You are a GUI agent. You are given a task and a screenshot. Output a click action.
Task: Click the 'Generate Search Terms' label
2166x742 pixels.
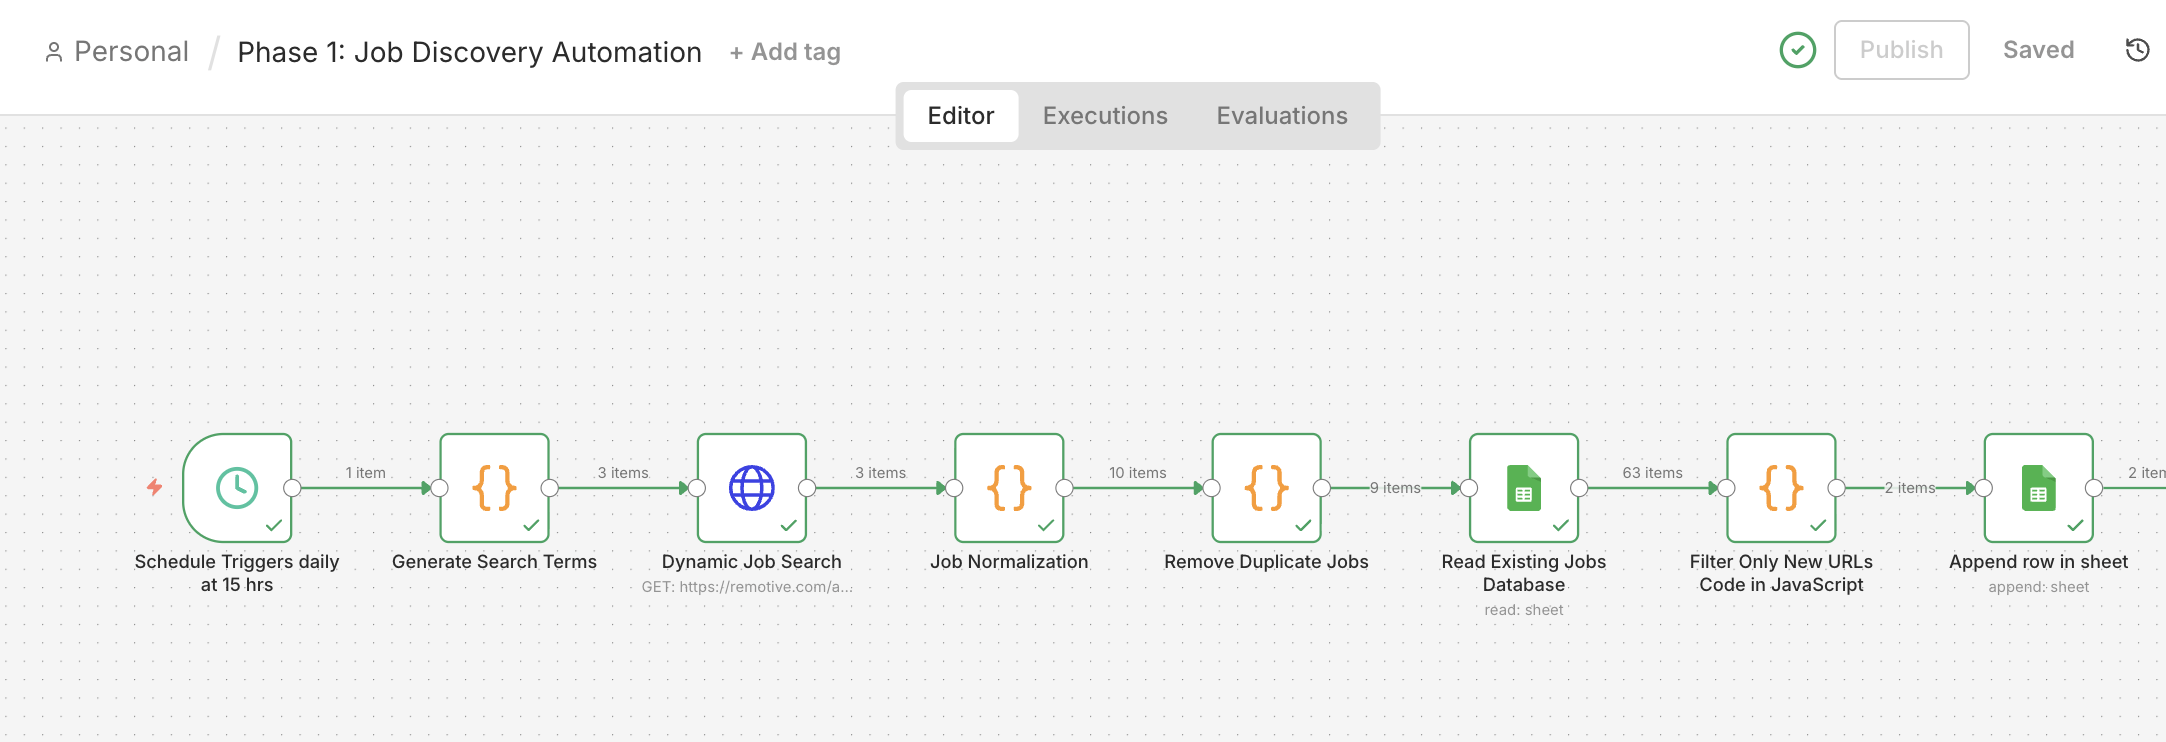click(x=494, y=562)
